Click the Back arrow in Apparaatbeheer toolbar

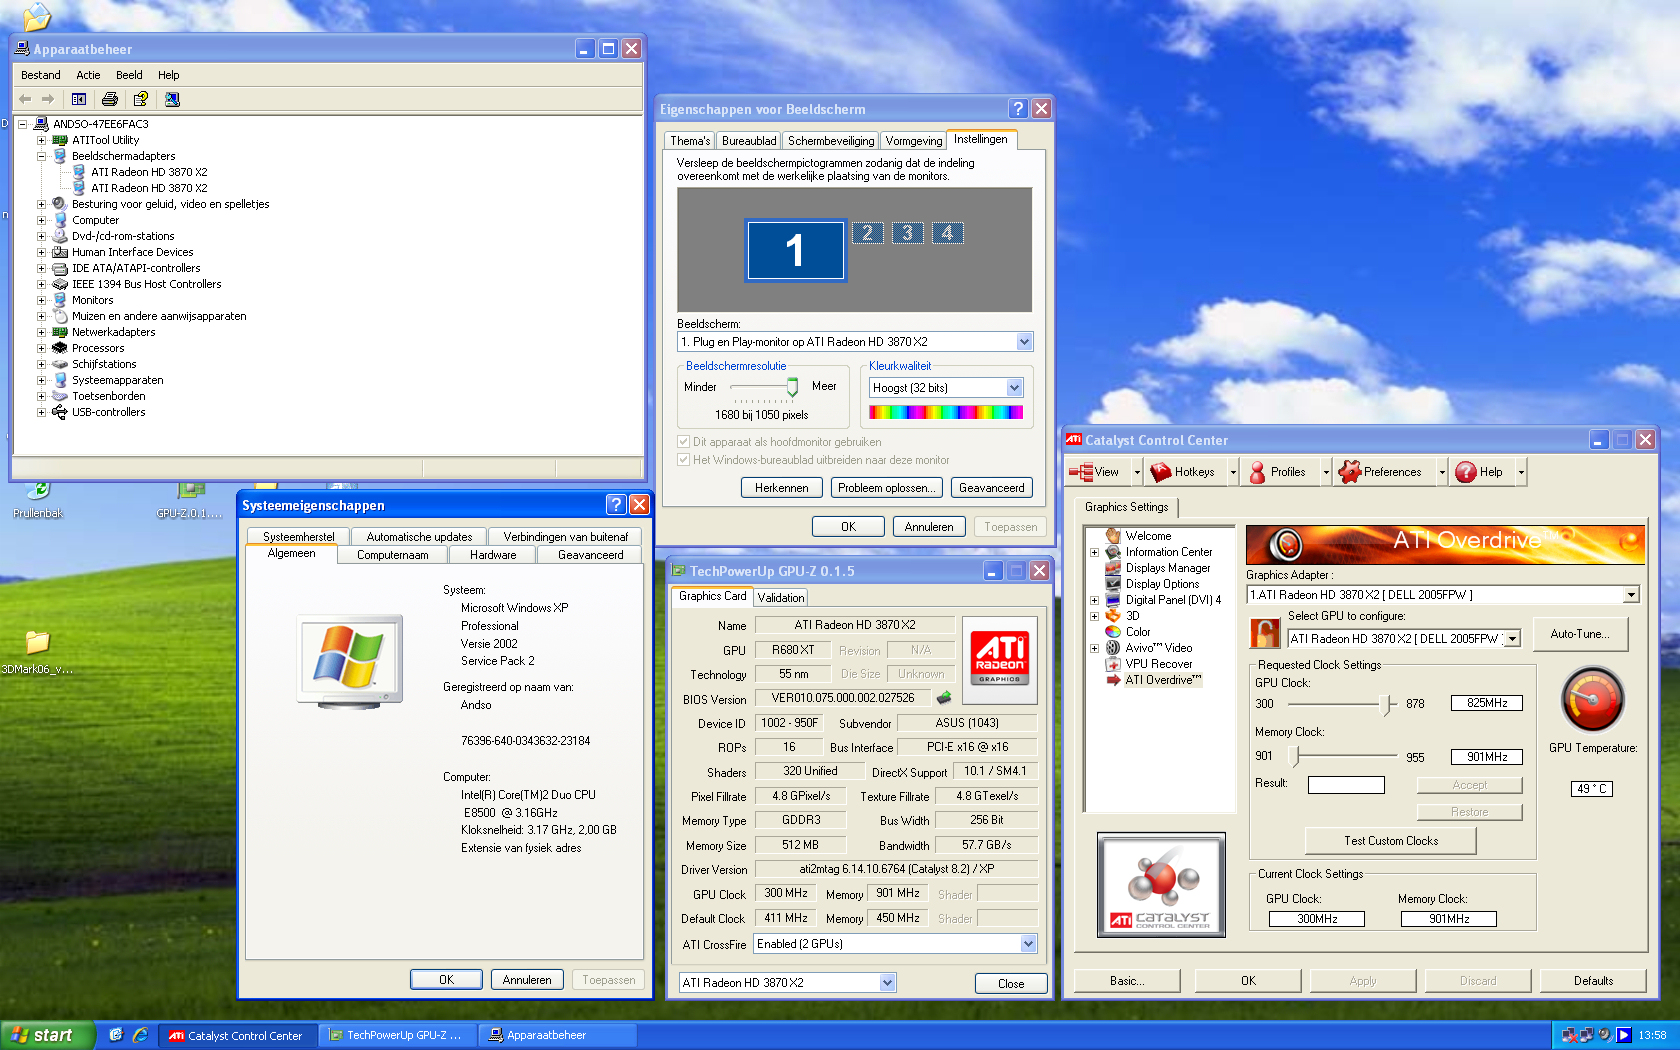click(25, 99)
